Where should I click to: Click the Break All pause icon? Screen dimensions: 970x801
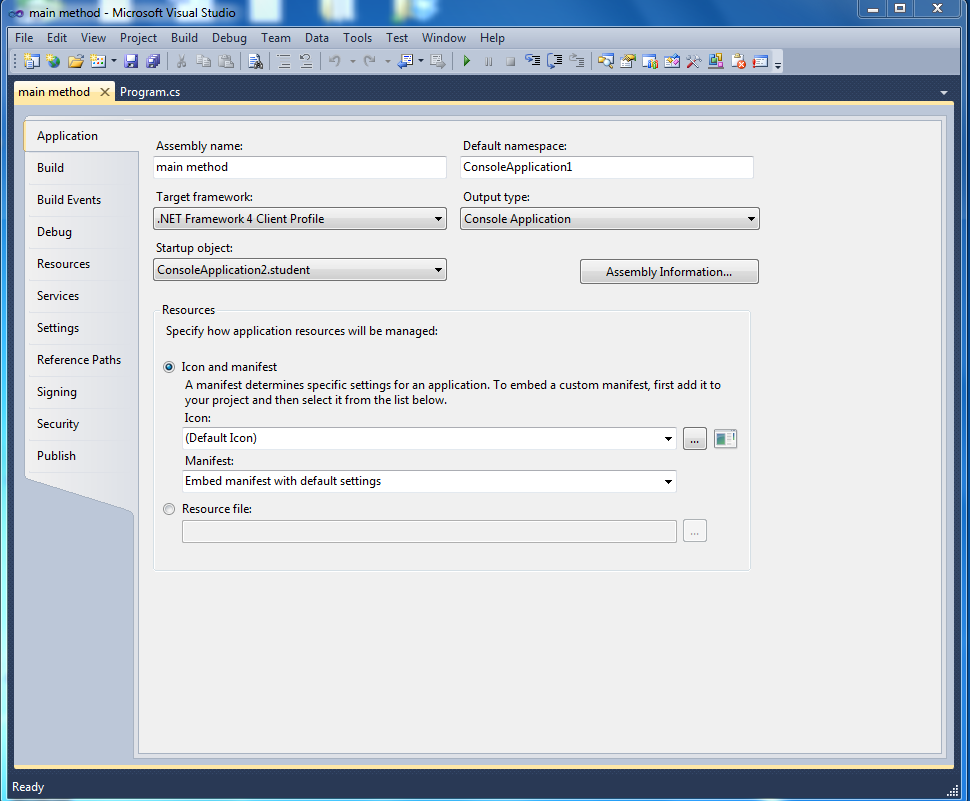click(x=489, y=61)
